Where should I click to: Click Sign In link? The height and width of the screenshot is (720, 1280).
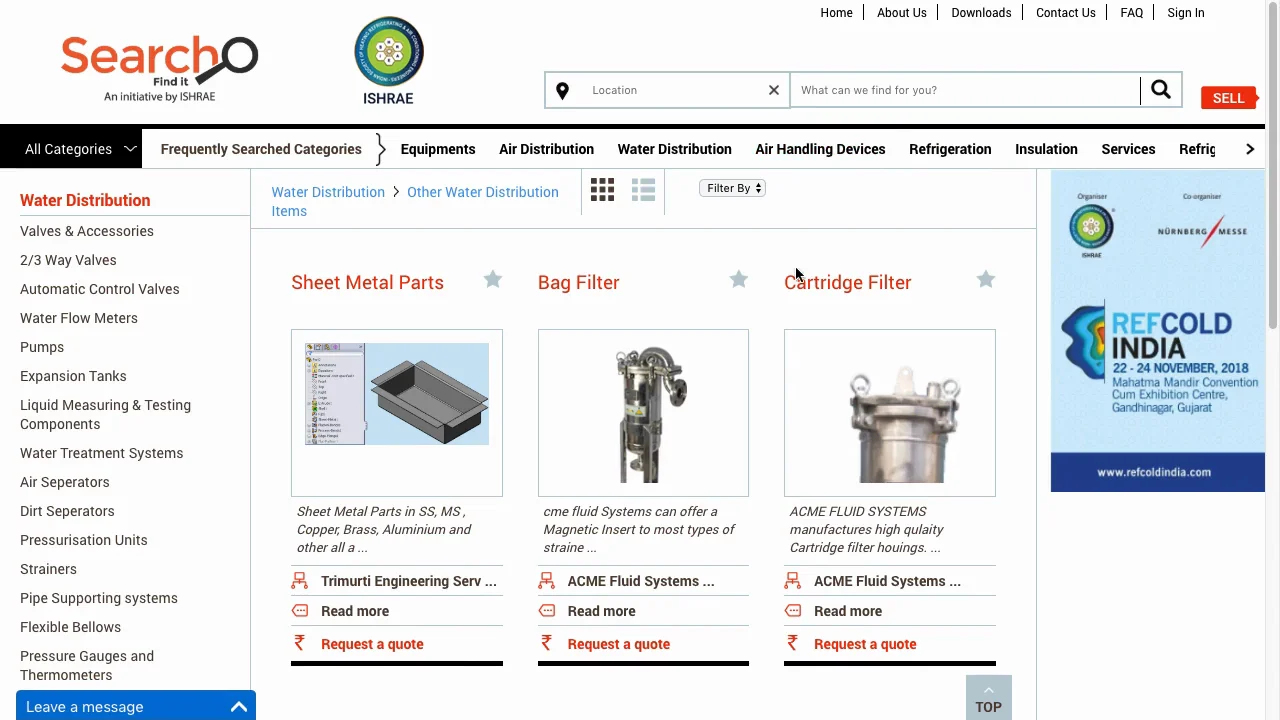click(x=1186, y=13)
